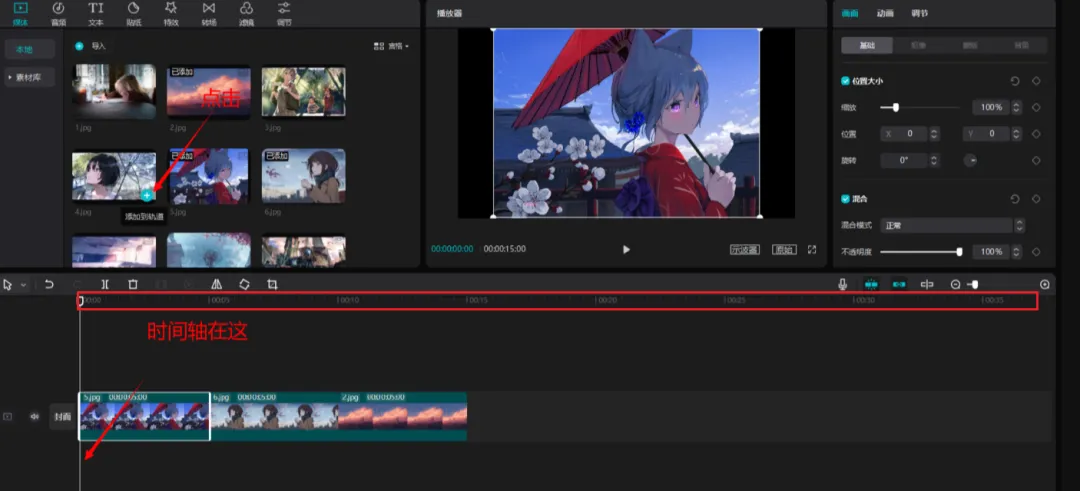Open the 特效 effects panel icon
This screenshot has height=491, width=1080.
click(171, 8)
